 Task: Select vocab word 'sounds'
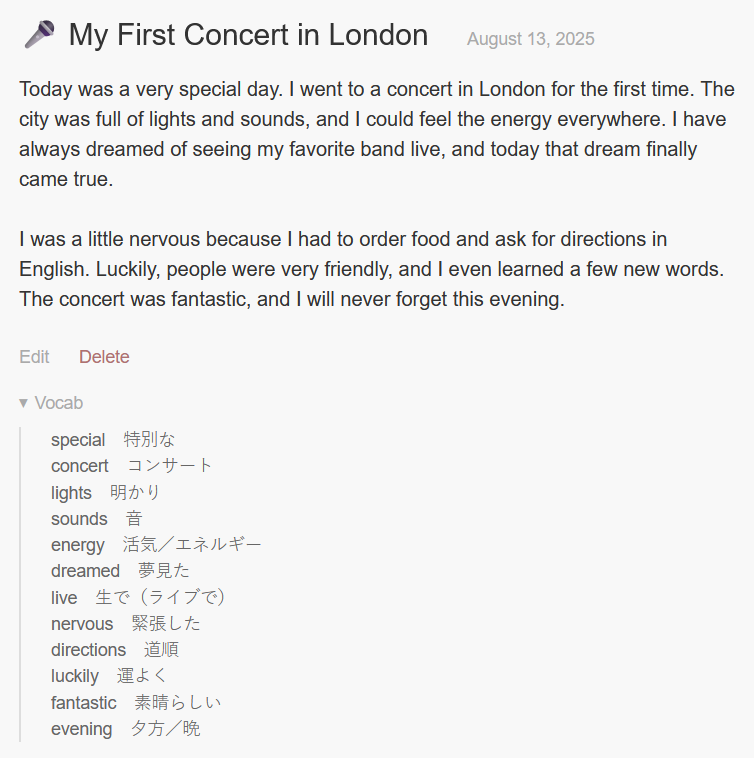[x=79, y=519]
